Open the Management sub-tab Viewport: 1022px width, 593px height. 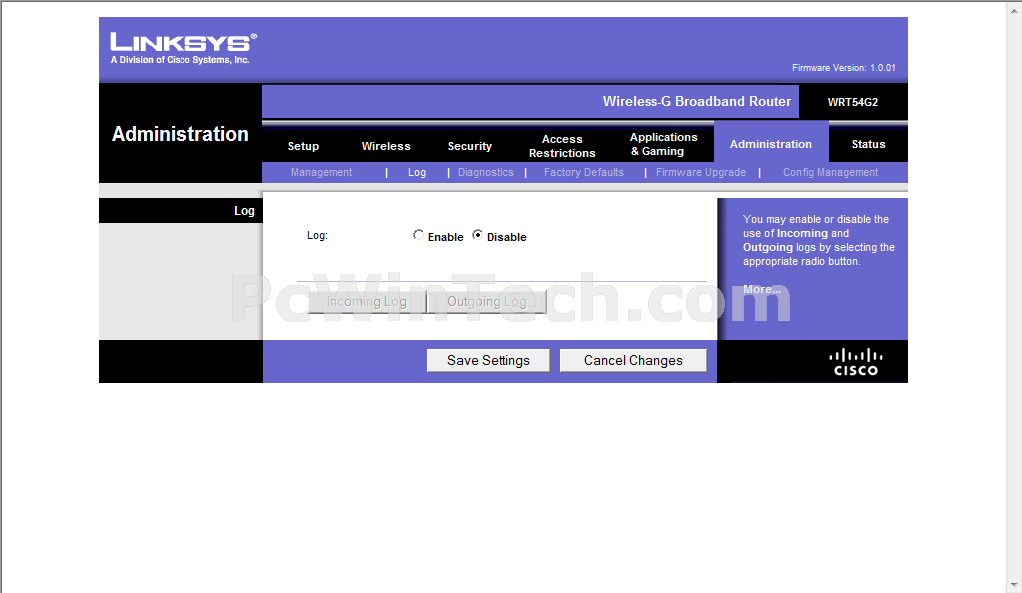pos(321,172)
